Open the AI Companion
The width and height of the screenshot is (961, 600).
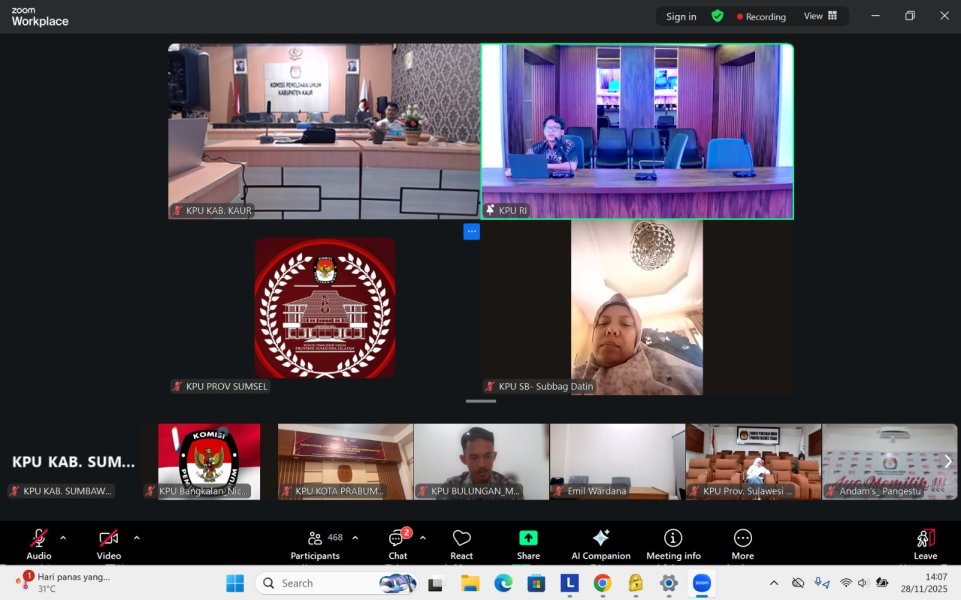point(600,543)
